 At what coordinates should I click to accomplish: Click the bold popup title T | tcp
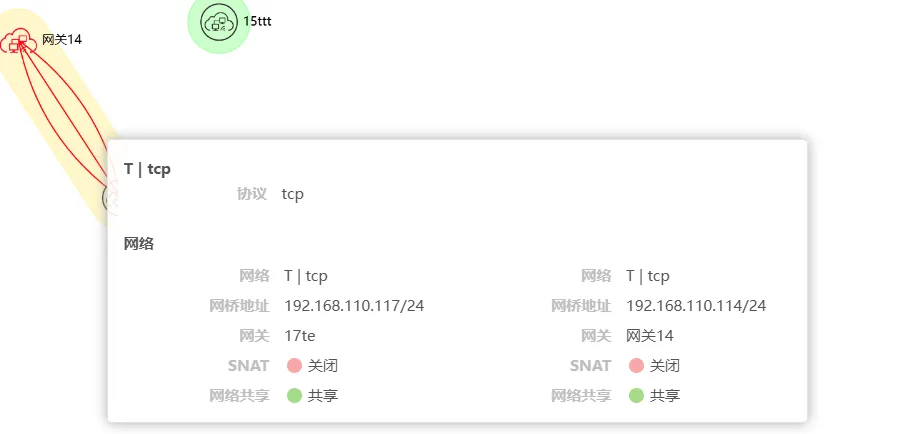tap(147, 169)
